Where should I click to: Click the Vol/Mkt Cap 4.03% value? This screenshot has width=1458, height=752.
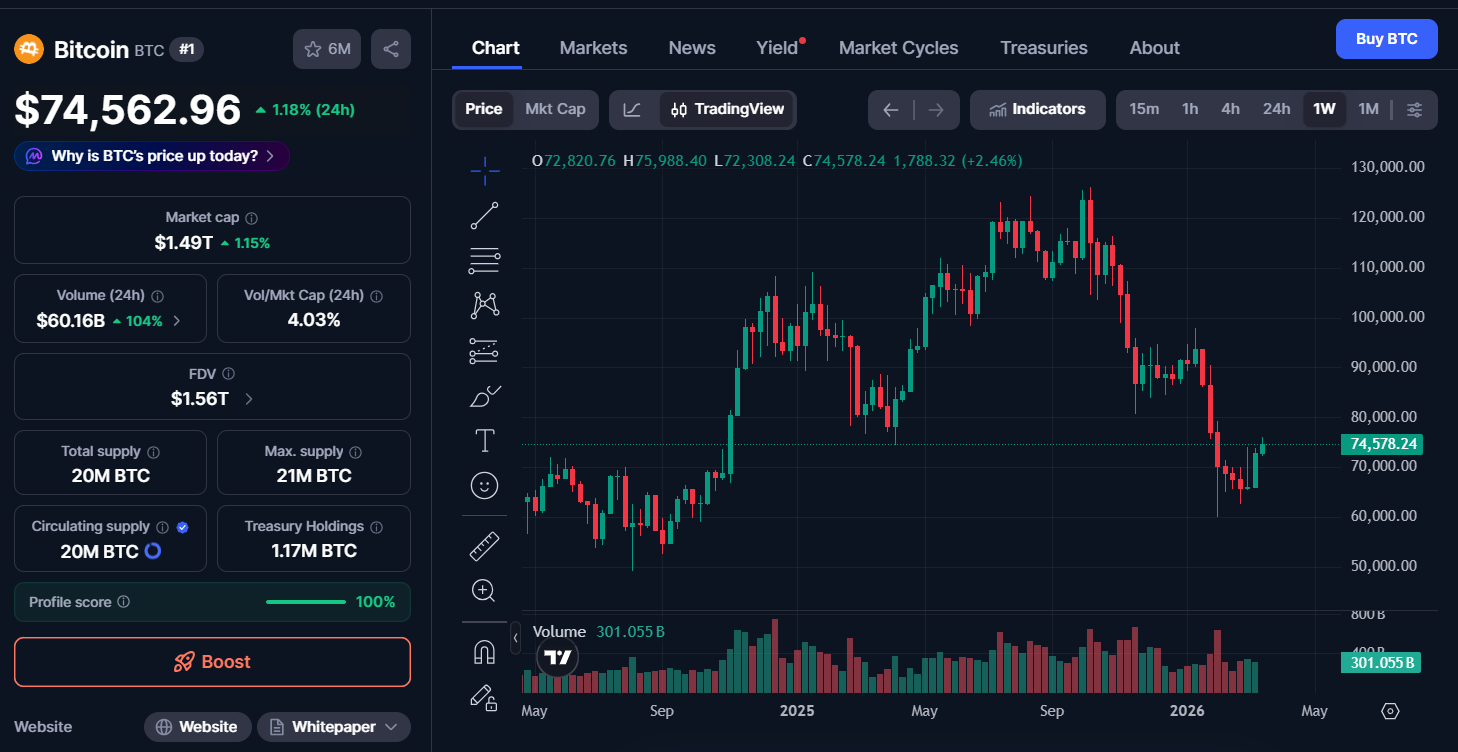[x=314, y=320]
